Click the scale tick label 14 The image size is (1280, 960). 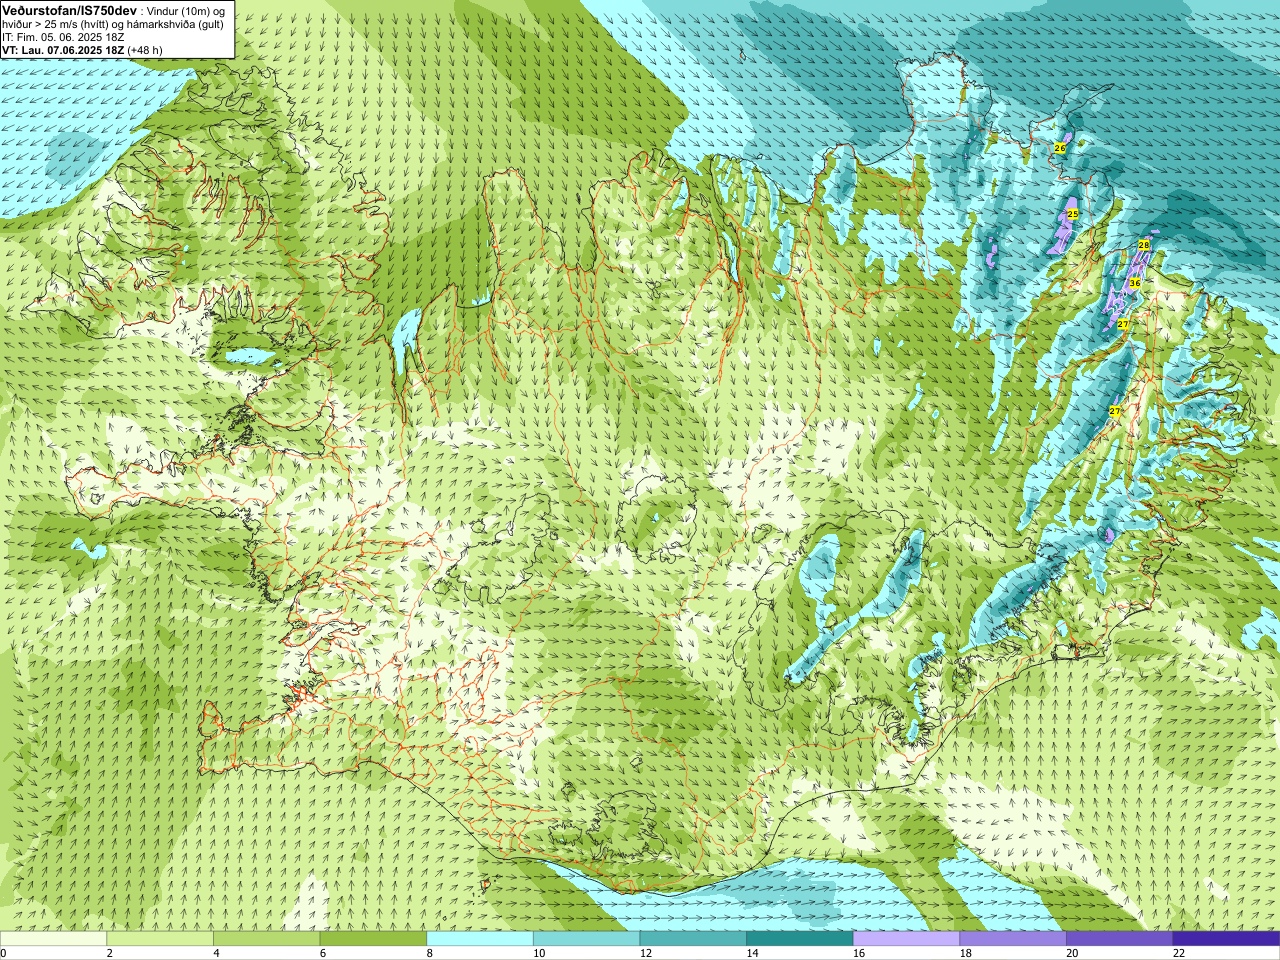[x=752, y=954]
